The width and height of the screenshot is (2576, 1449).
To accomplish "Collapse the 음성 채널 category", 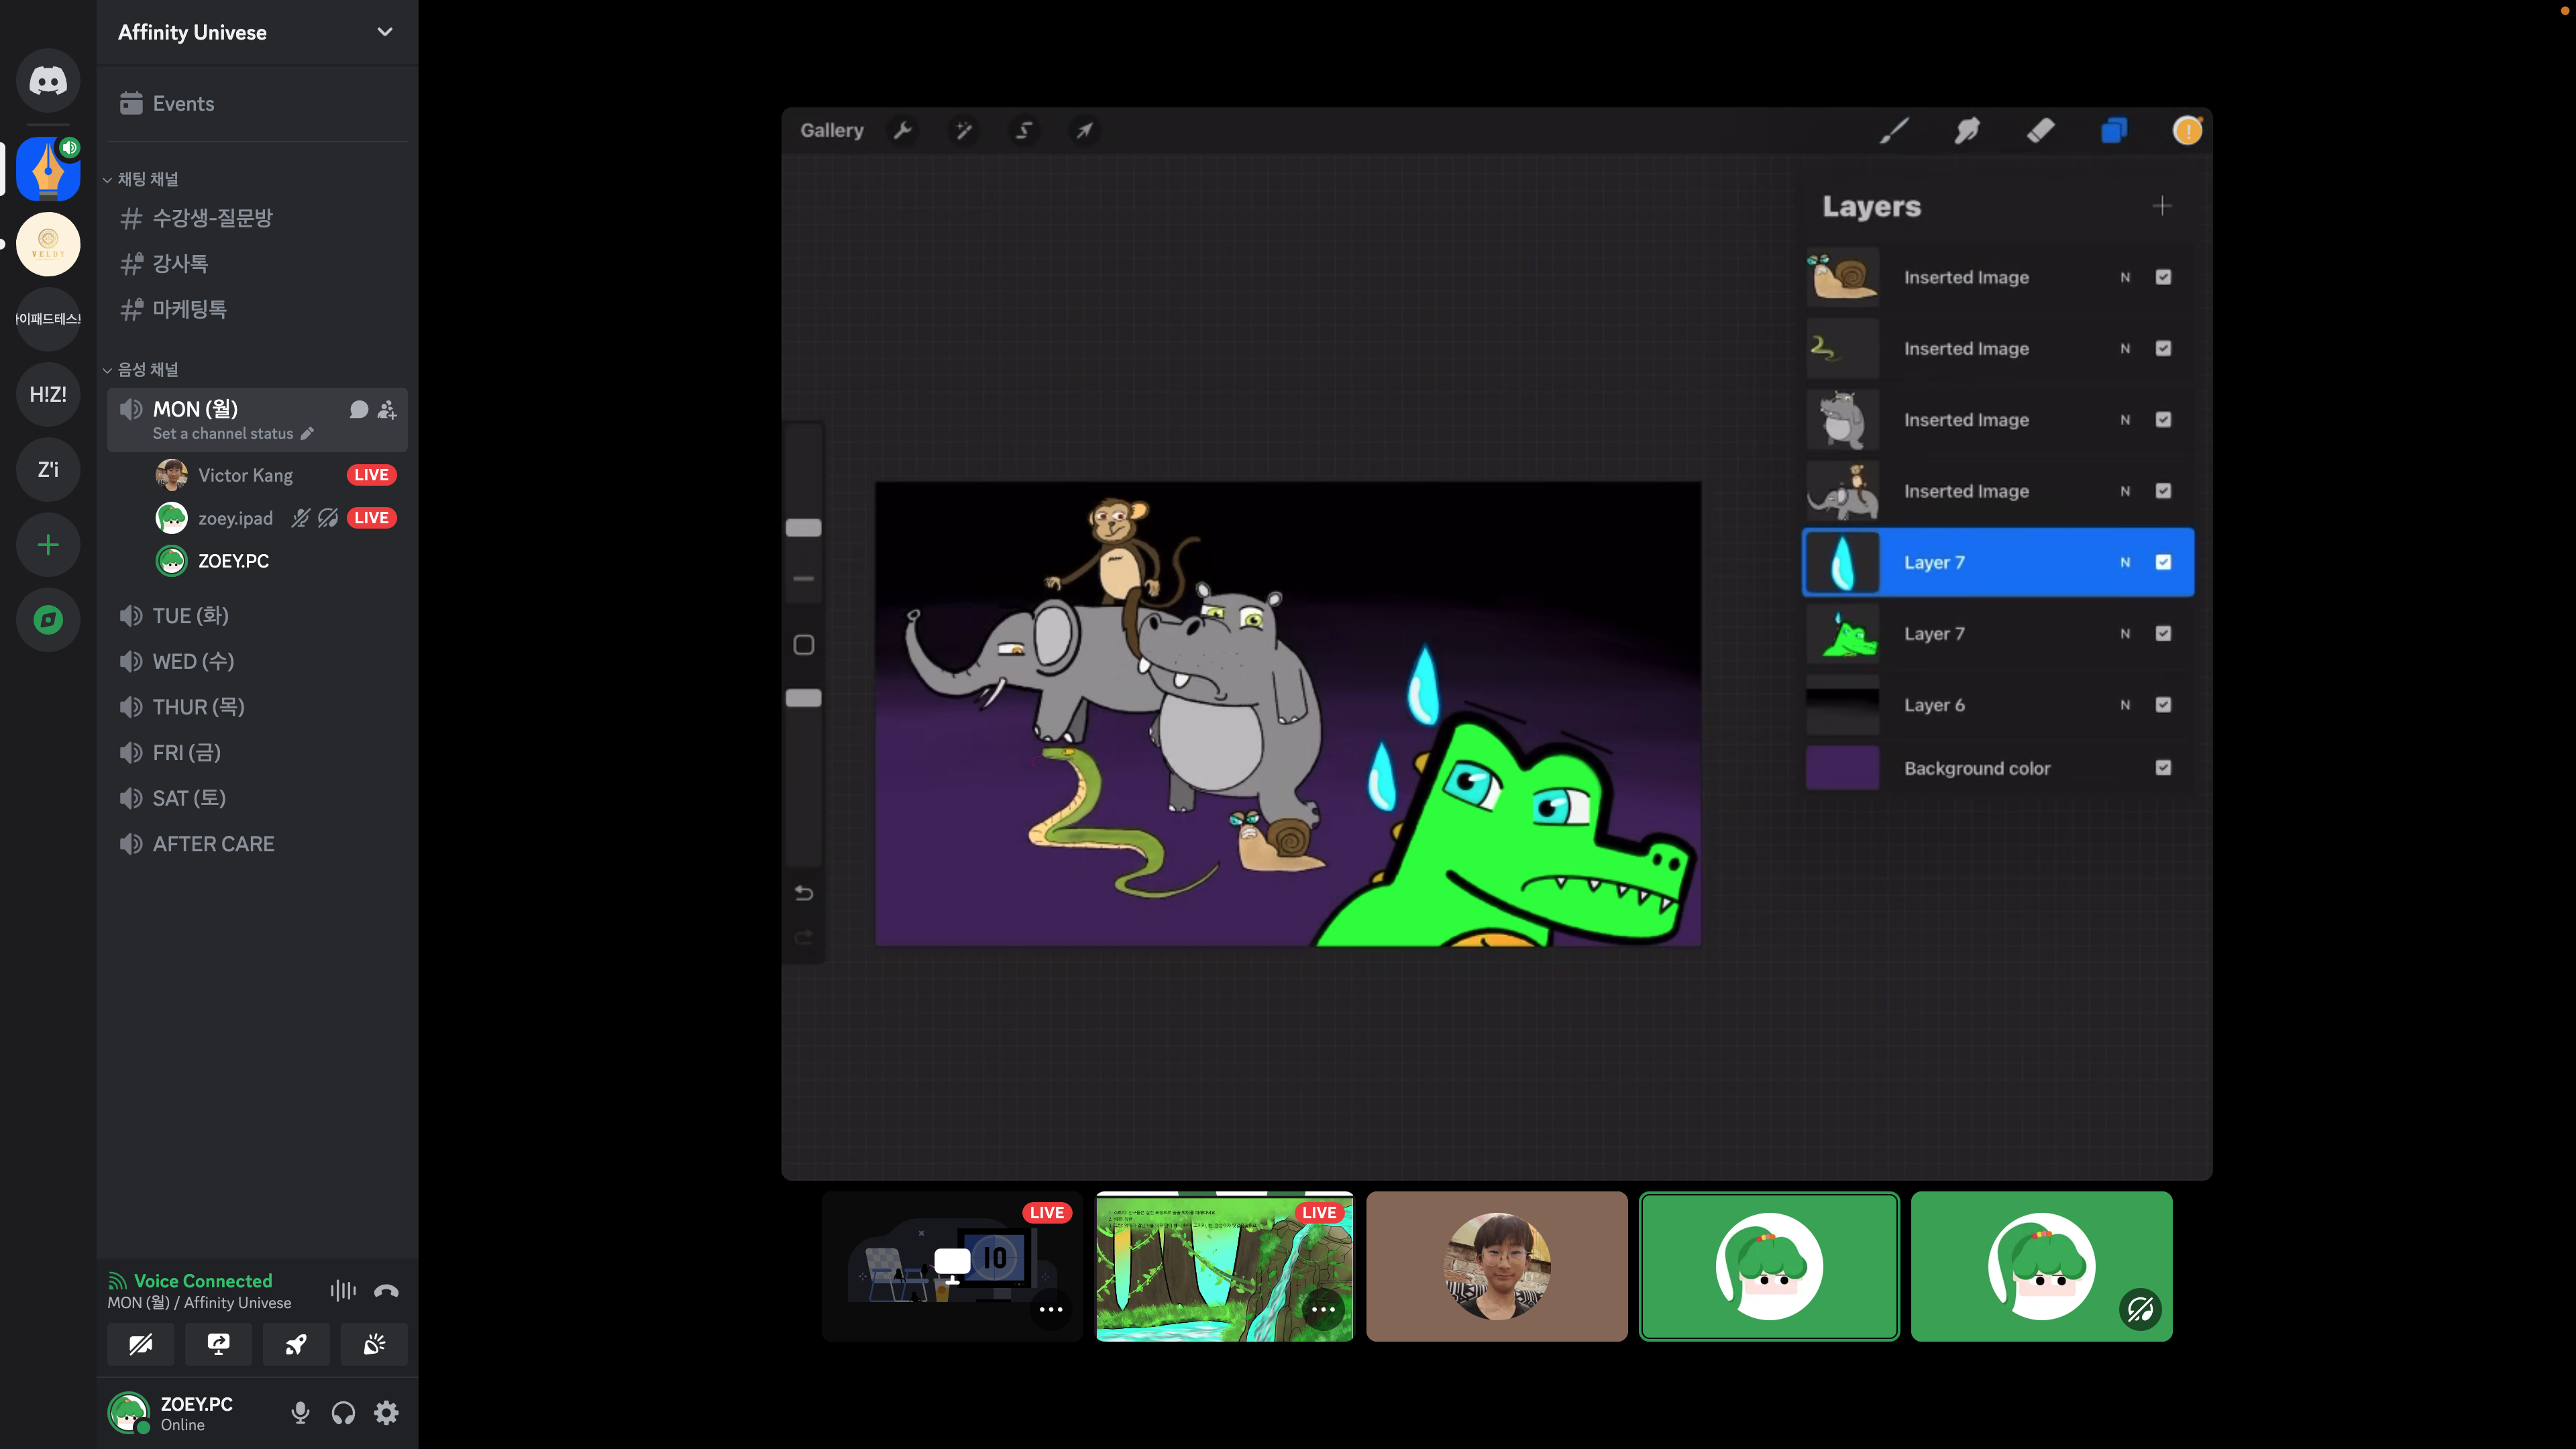I will coord(147,370).
